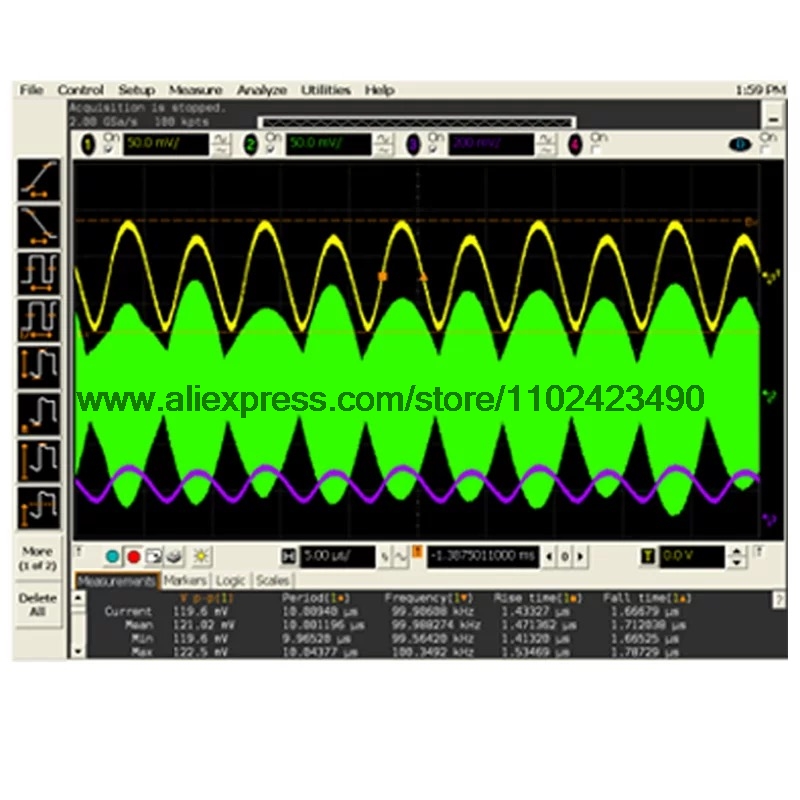
Task: Select the Fall time measurement icon
Action: point(38,227)
